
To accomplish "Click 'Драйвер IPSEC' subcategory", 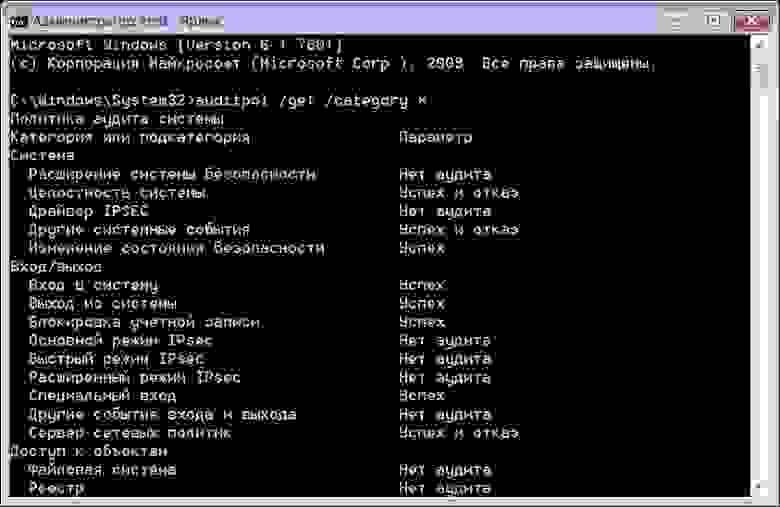I will (88, 211).
